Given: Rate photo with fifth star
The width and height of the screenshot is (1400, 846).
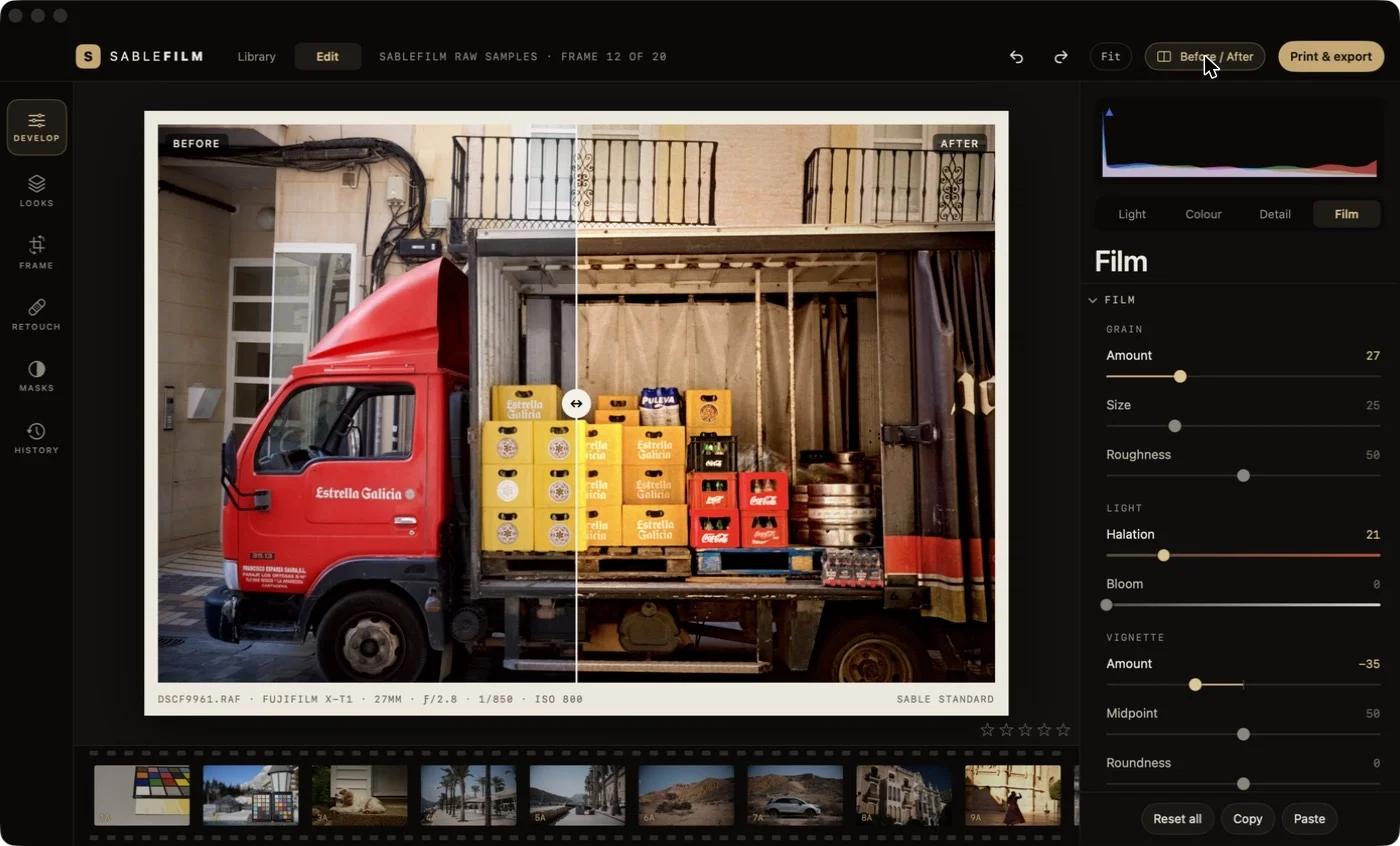Looking at the screenshot, I should pos(1063,730).
